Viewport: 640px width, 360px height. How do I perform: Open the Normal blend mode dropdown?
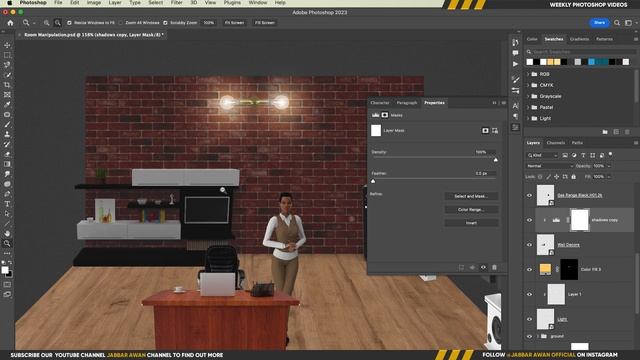[549, 166]
